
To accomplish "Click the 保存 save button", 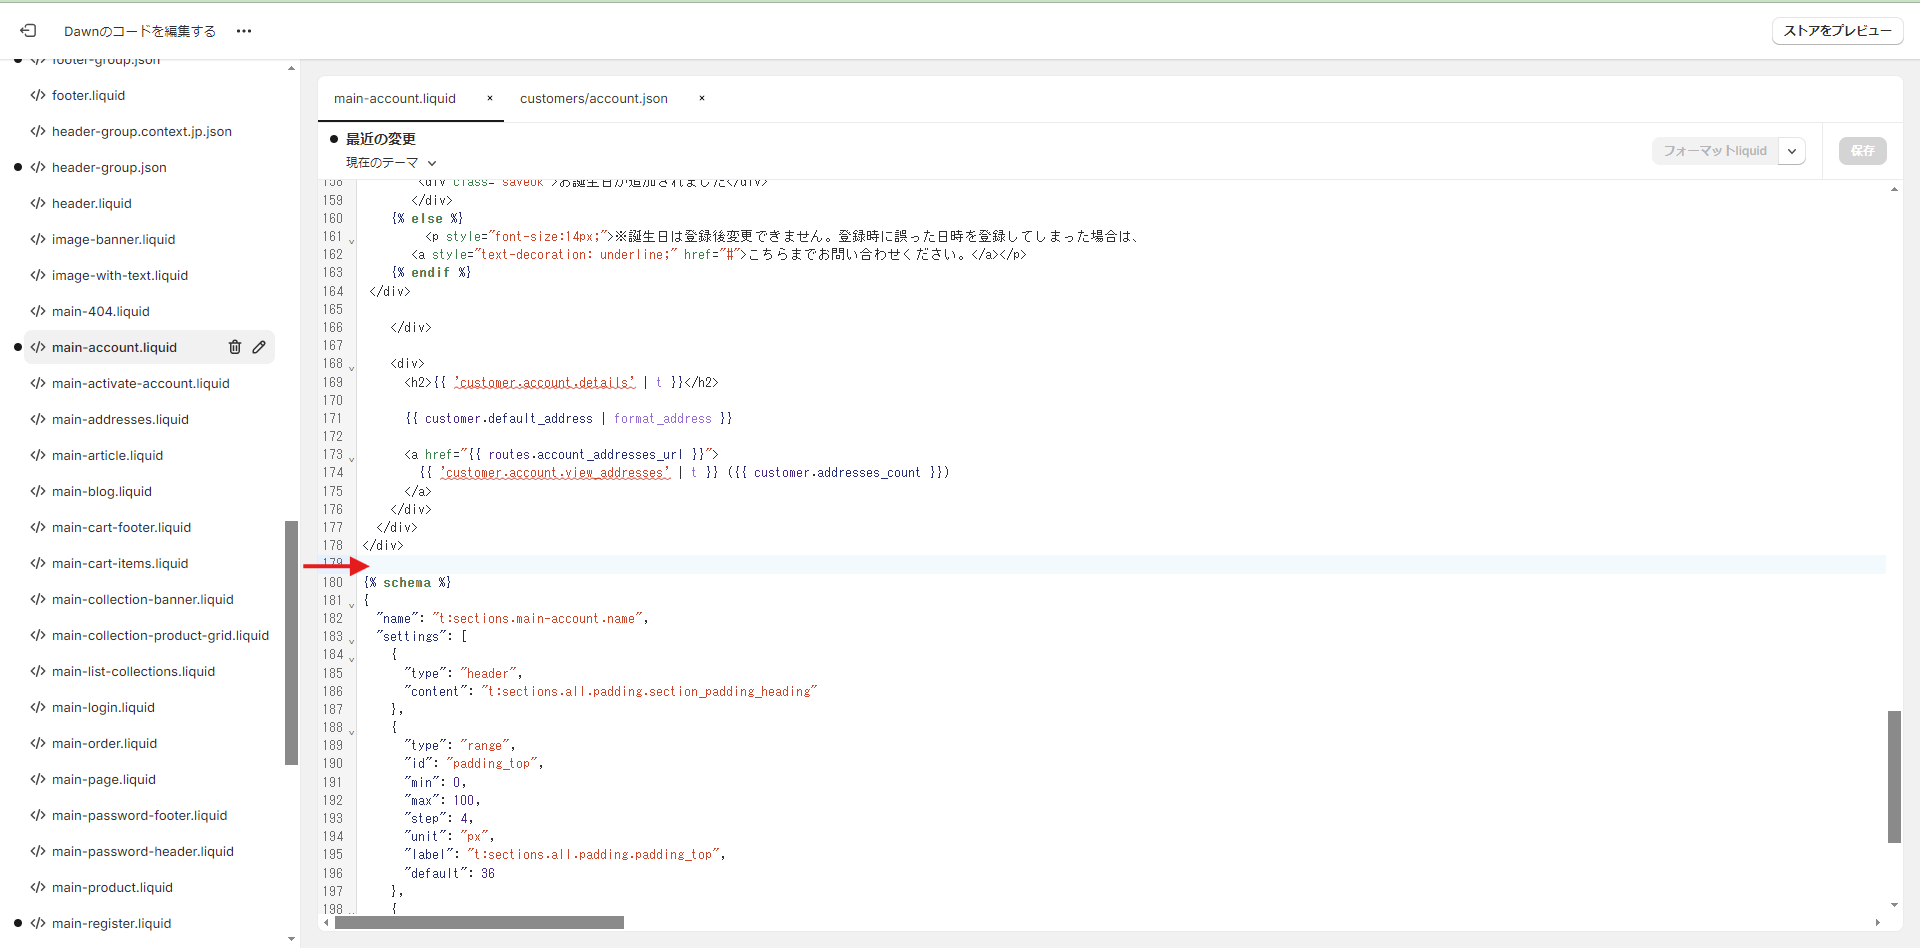I will (x=1862, y=151).
